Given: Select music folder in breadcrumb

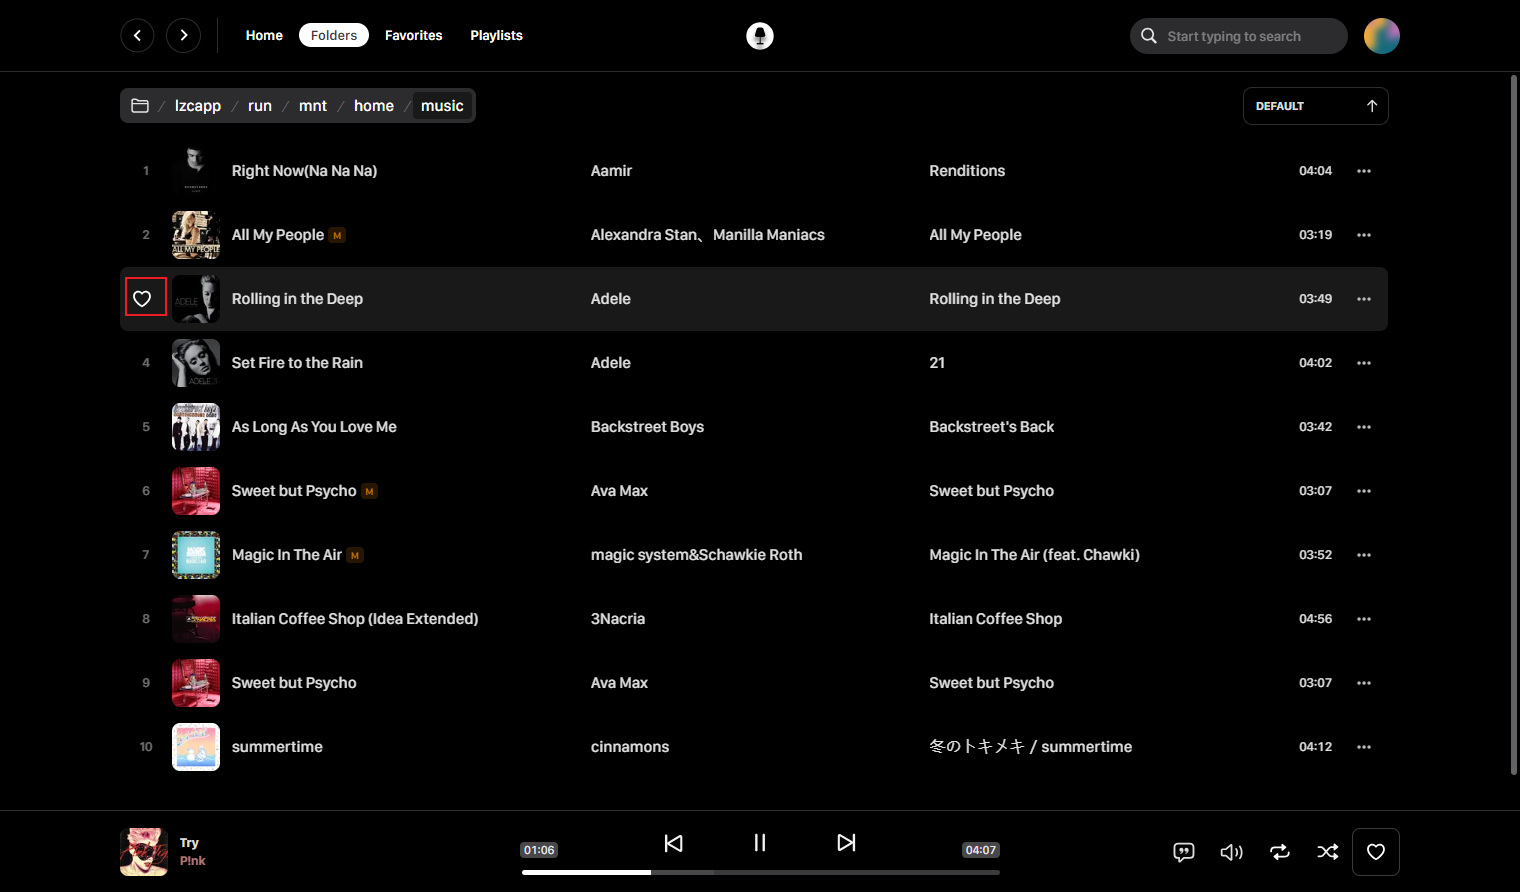Looking at the screenshot, I should 442,106.
